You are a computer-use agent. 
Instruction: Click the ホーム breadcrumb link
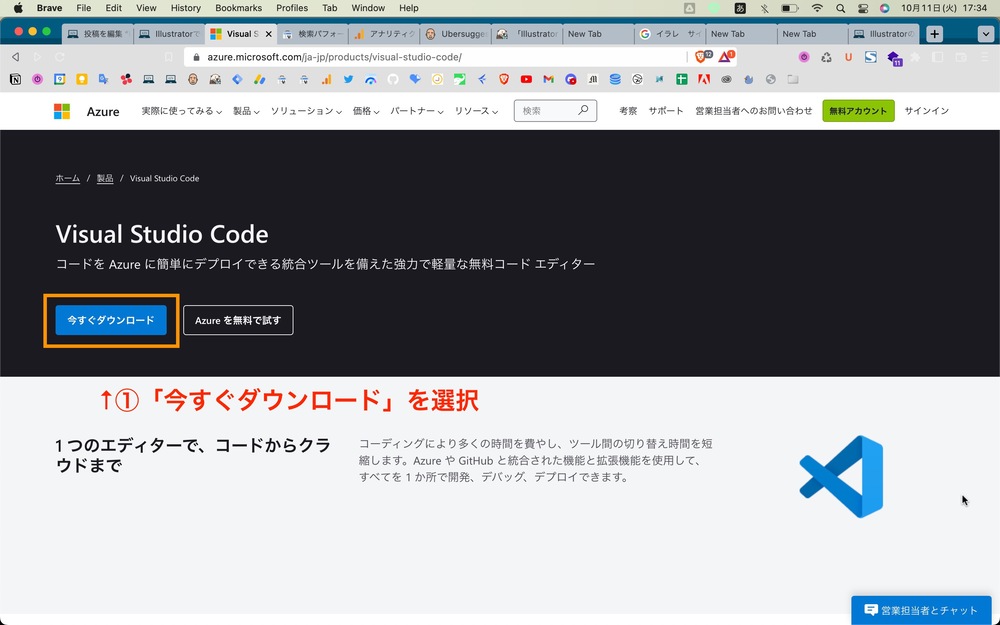pos(67,178)
